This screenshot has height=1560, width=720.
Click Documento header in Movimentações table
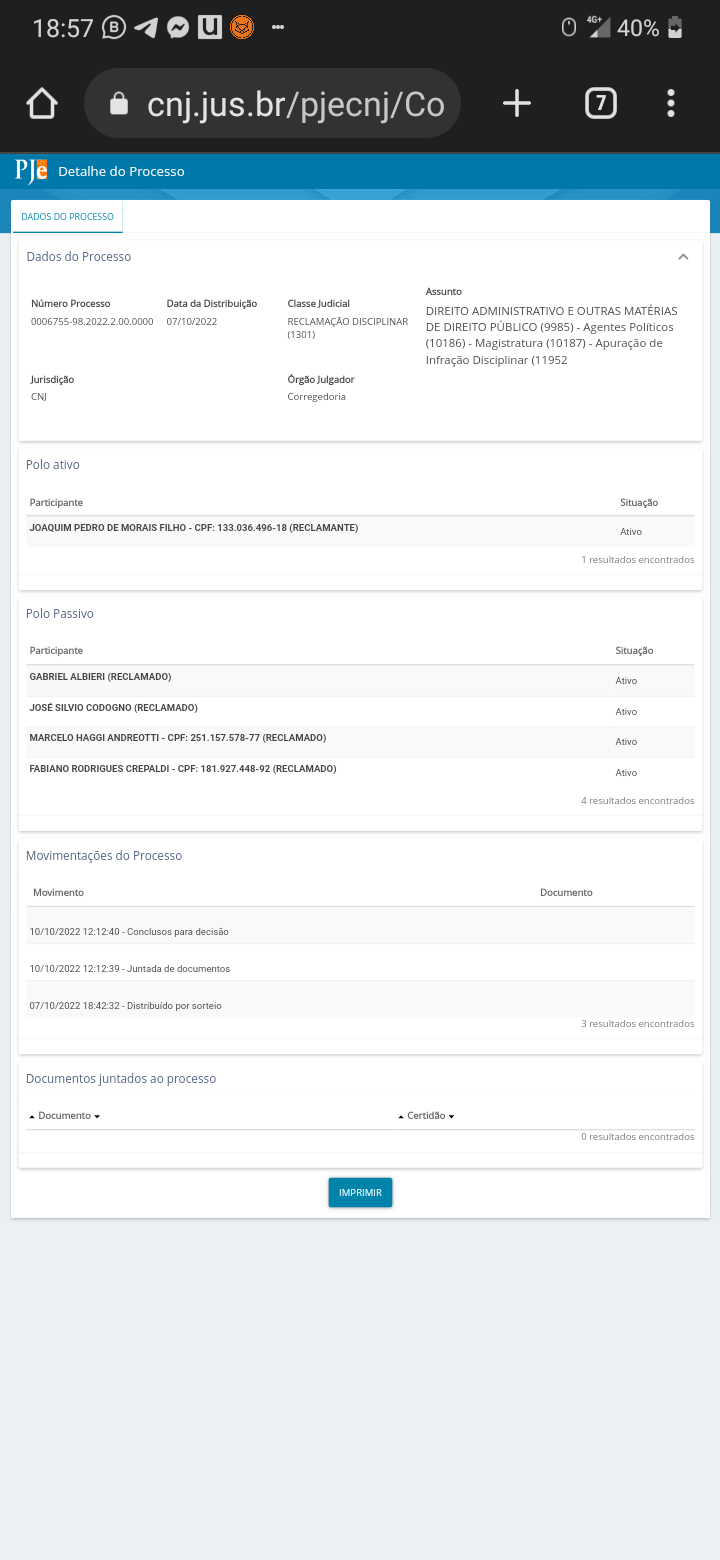click(566, 892)
